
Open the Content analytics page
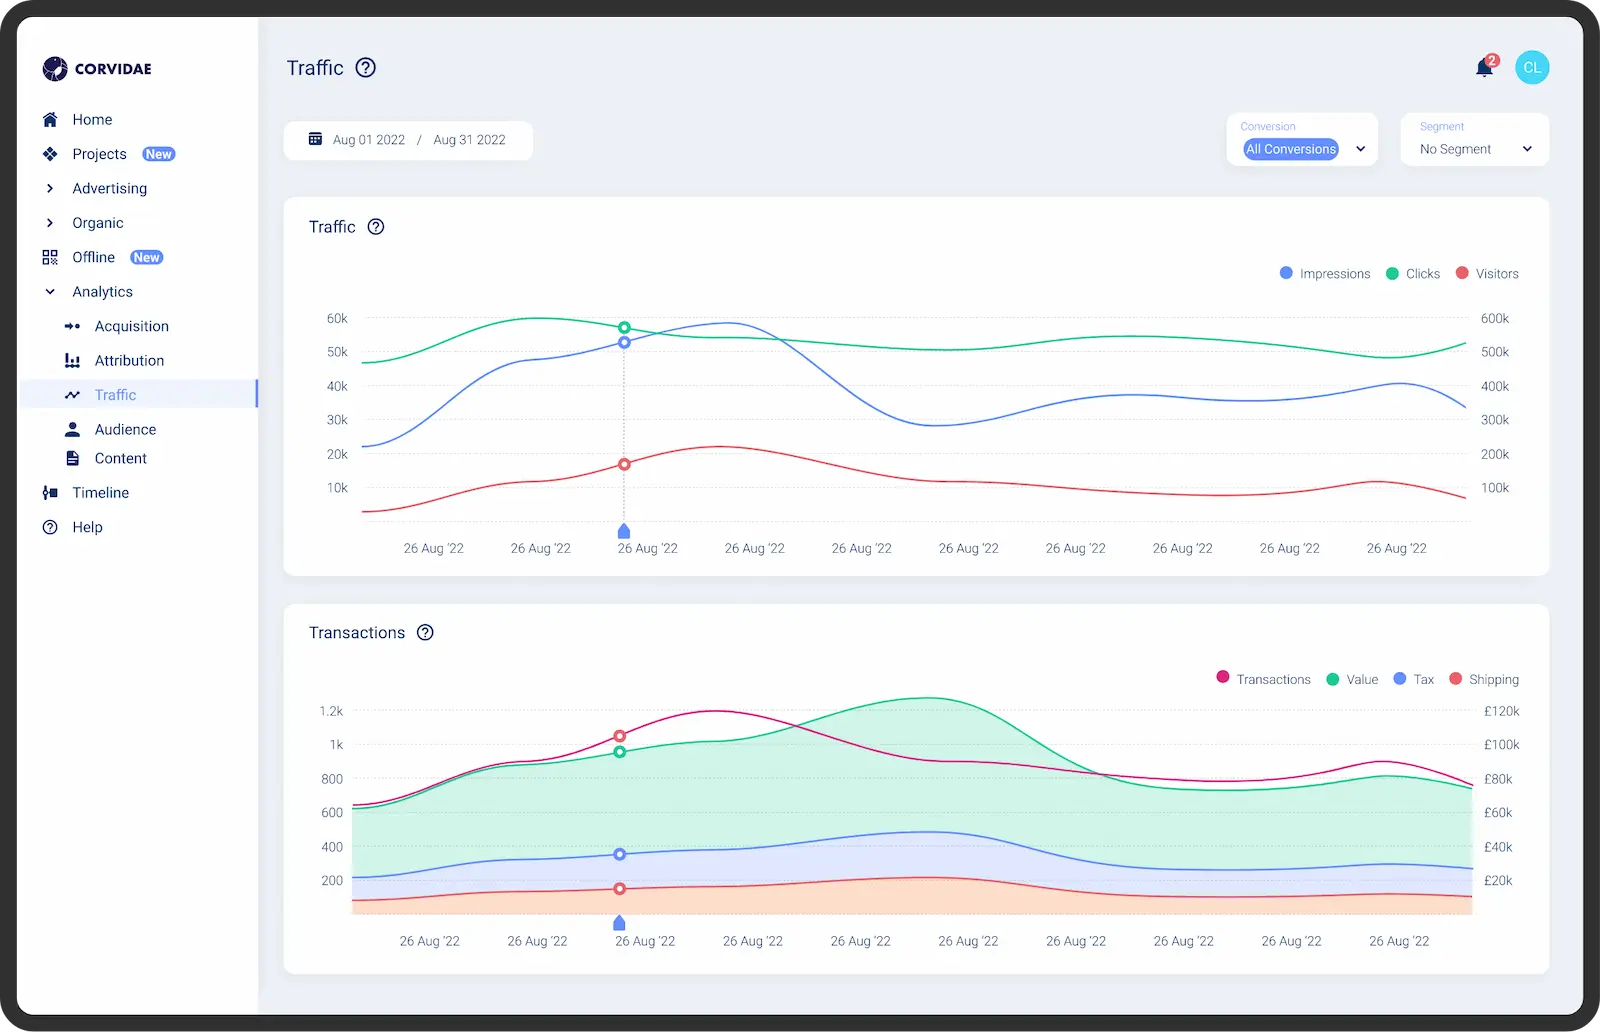[120, 458]
